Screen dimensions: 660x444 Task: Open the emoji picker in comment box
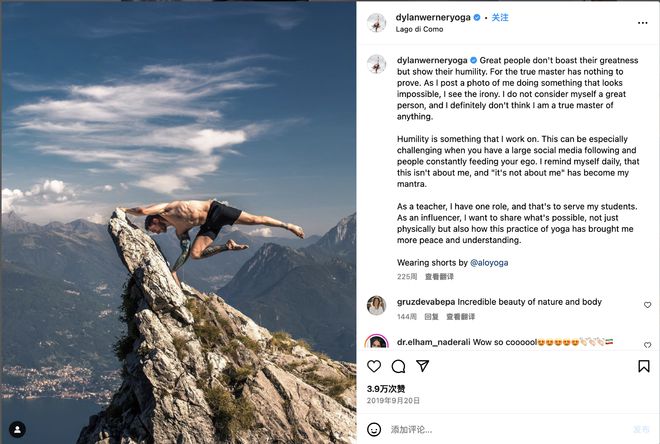click(x=374, y=429)
